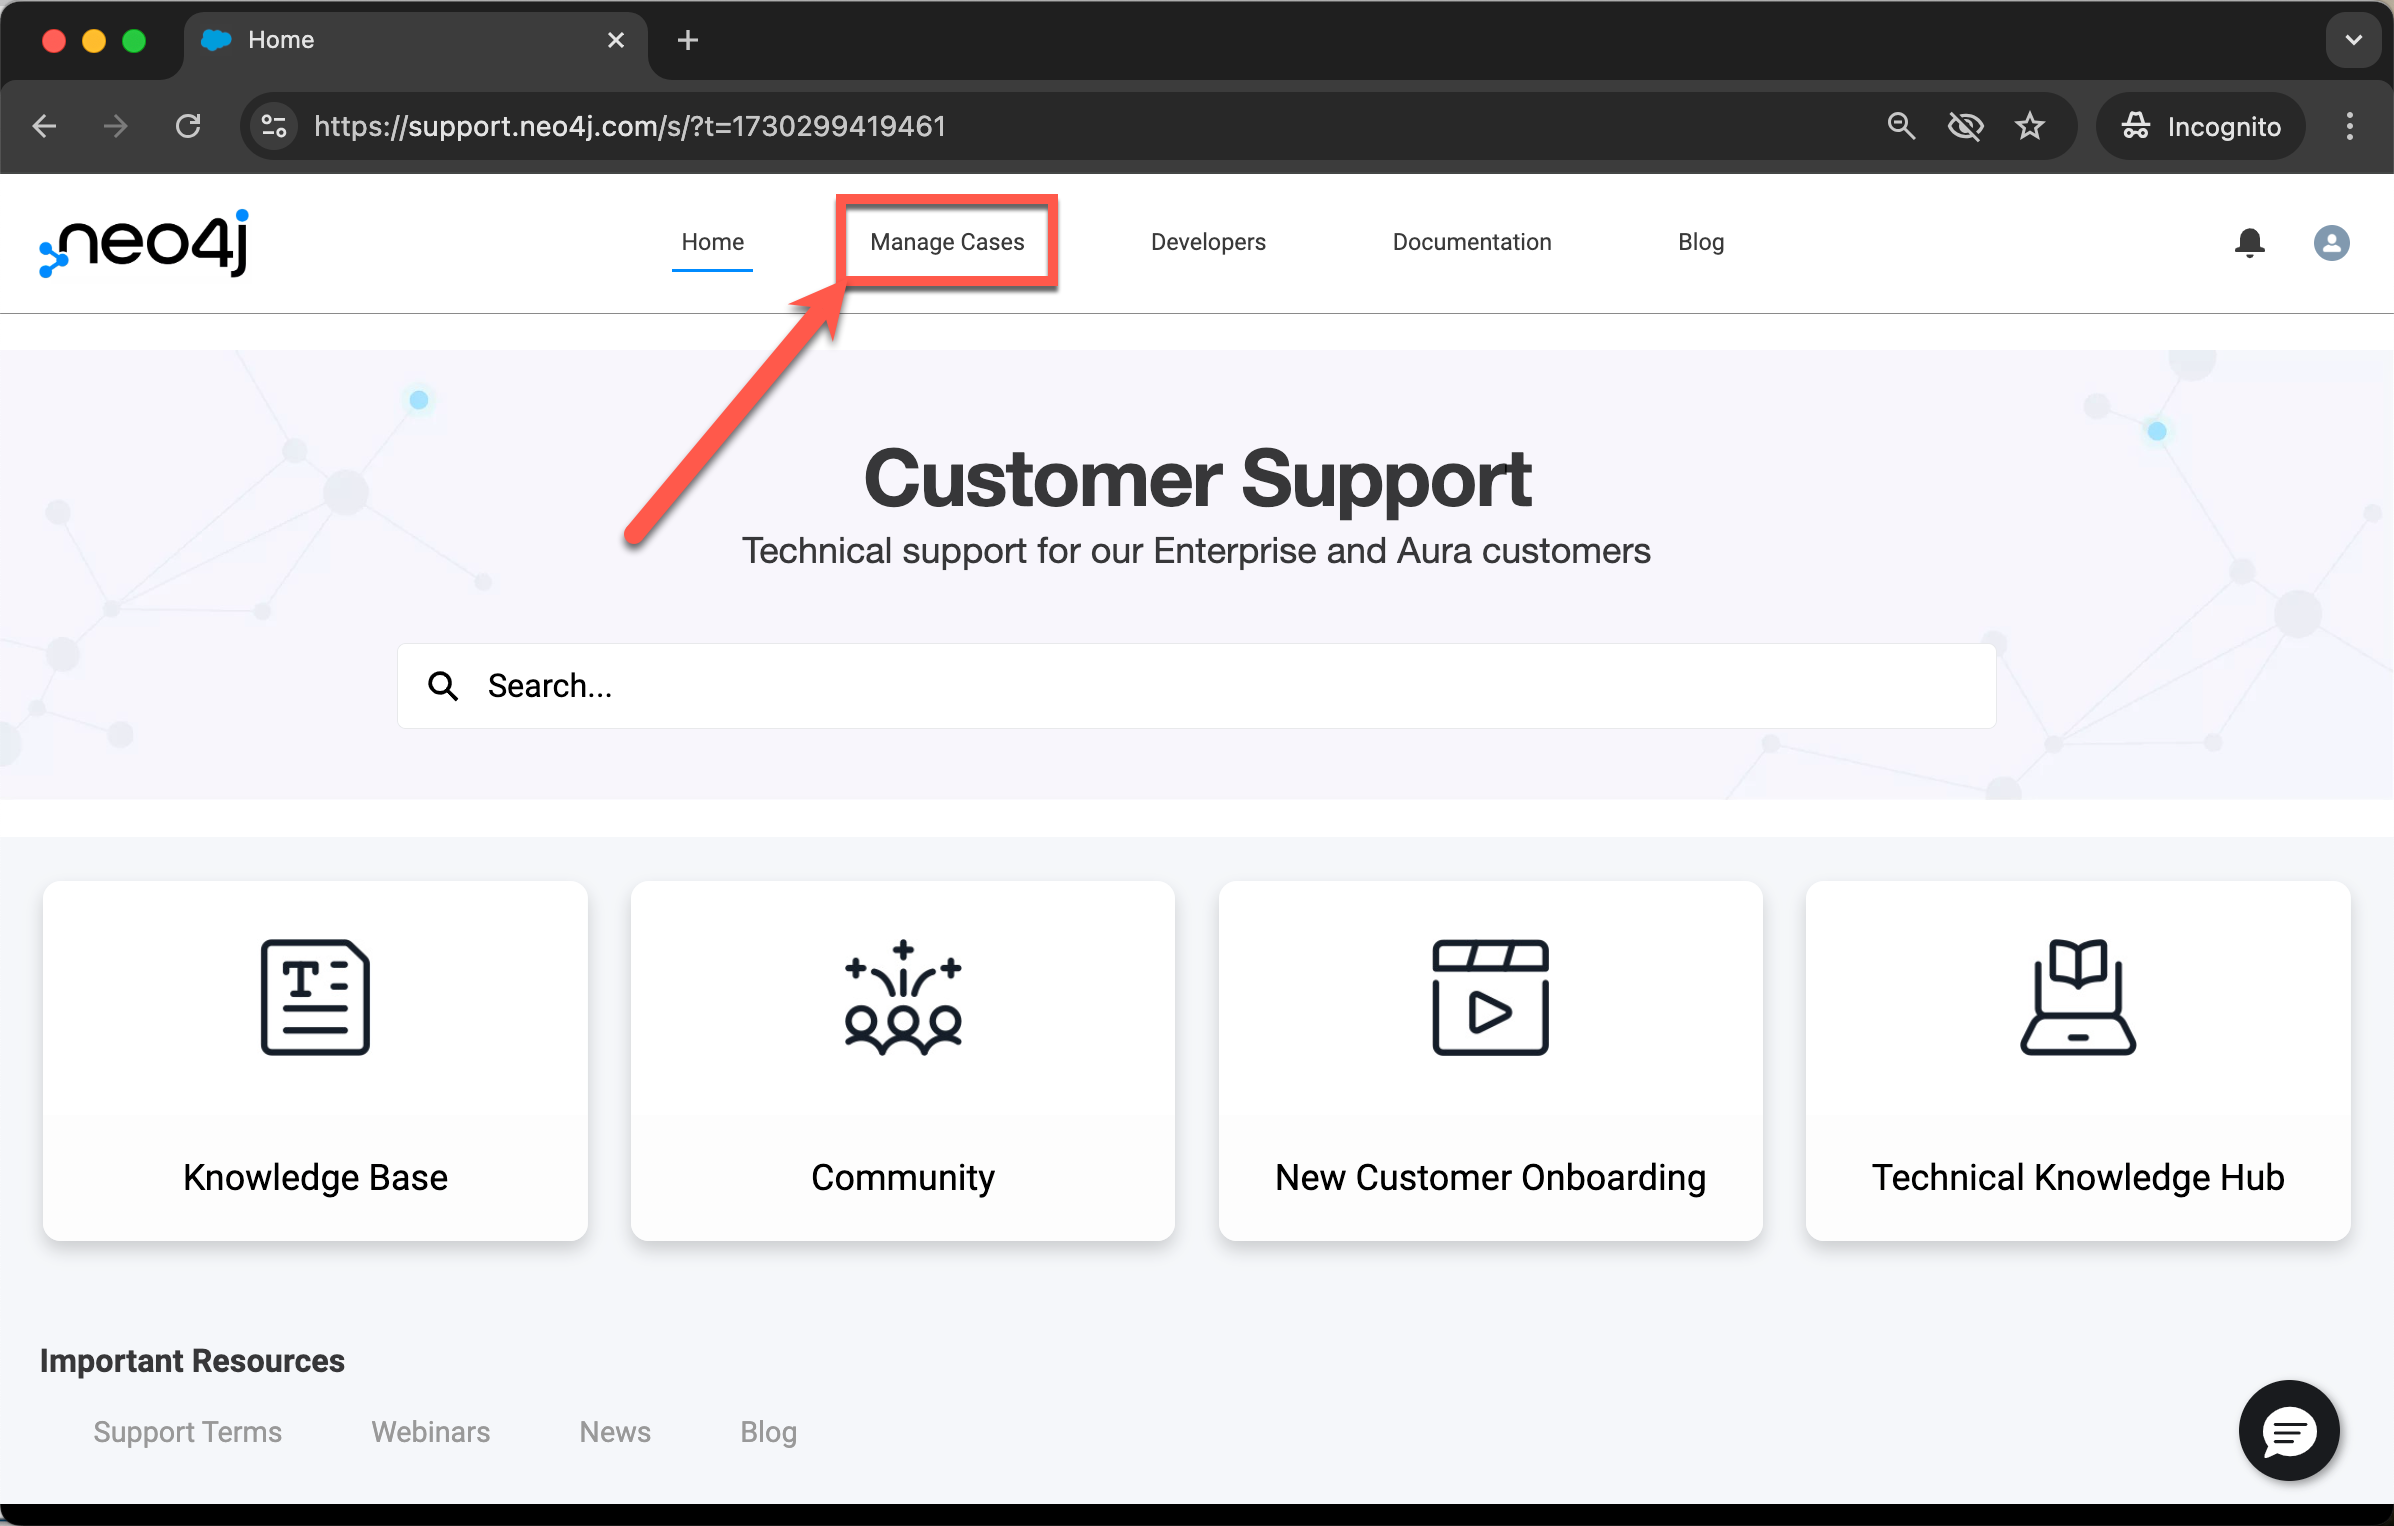Open the notifications bell

pos(2249,242)
